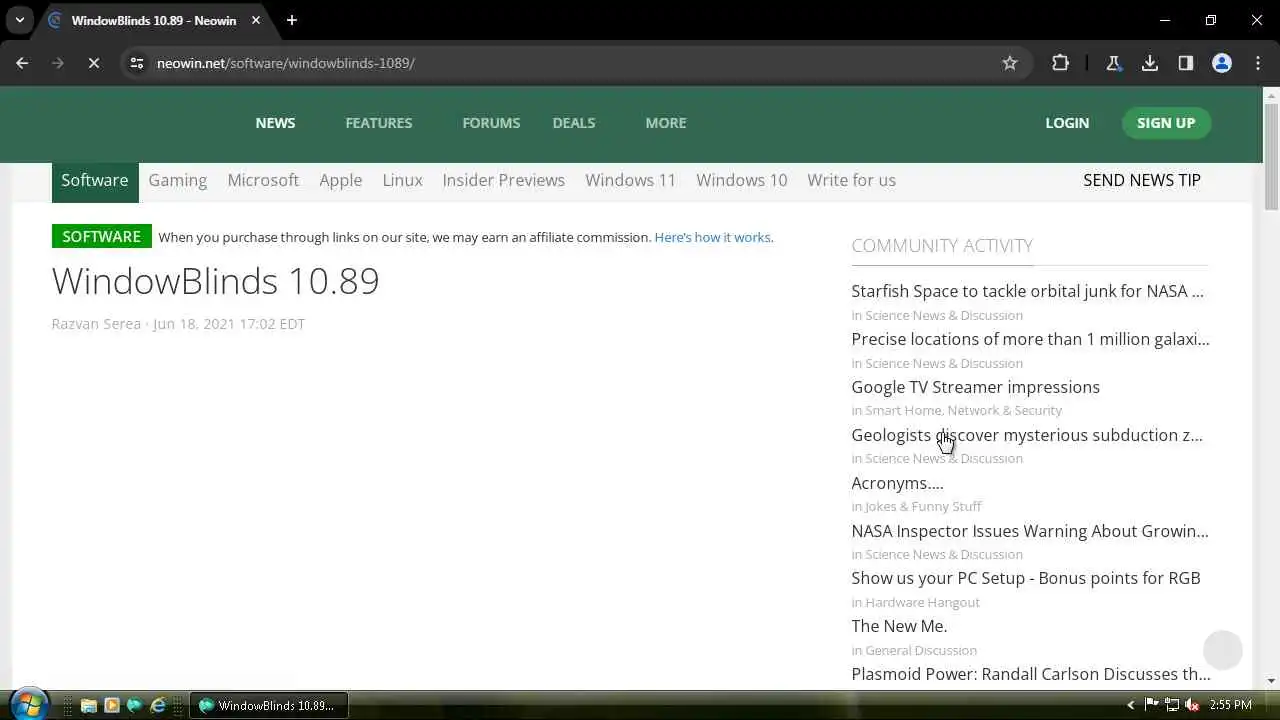
Task: Open the Acronyms.... thread
Action: 897,483
